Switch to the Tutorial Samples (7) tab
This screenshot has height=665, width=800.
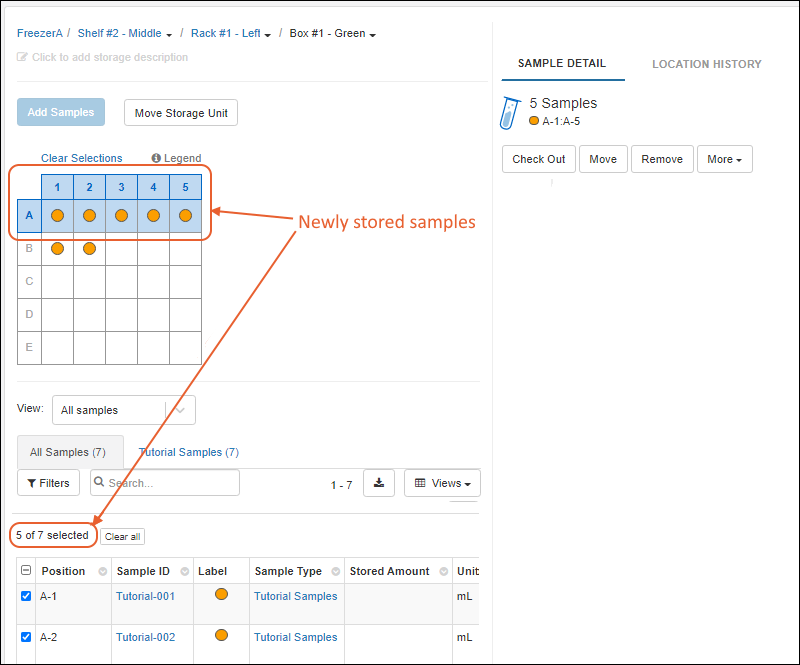point(188,452)
